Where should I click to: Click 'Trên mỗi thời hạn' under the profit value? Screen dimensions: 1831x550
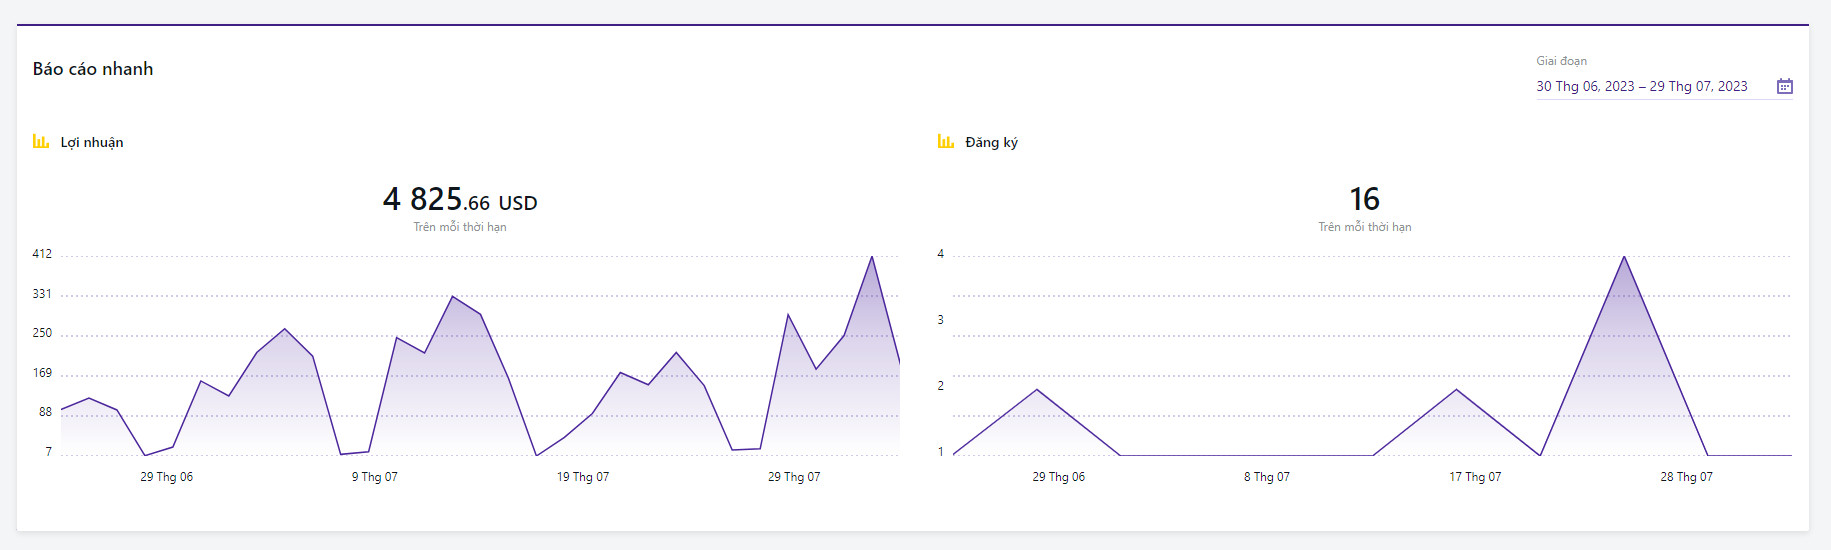pos(460,227)
